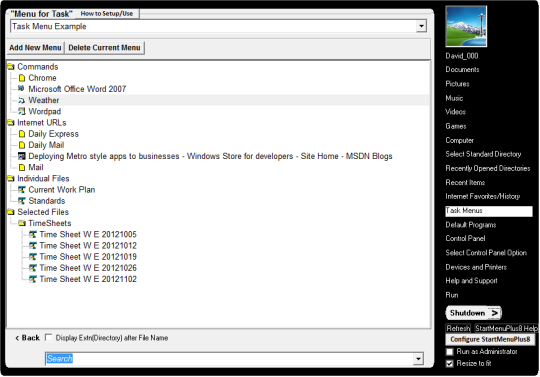Click the Time Sheet W E 20121019 icon
The height and width of the screenshot is (377, 540).
[33, 257]
